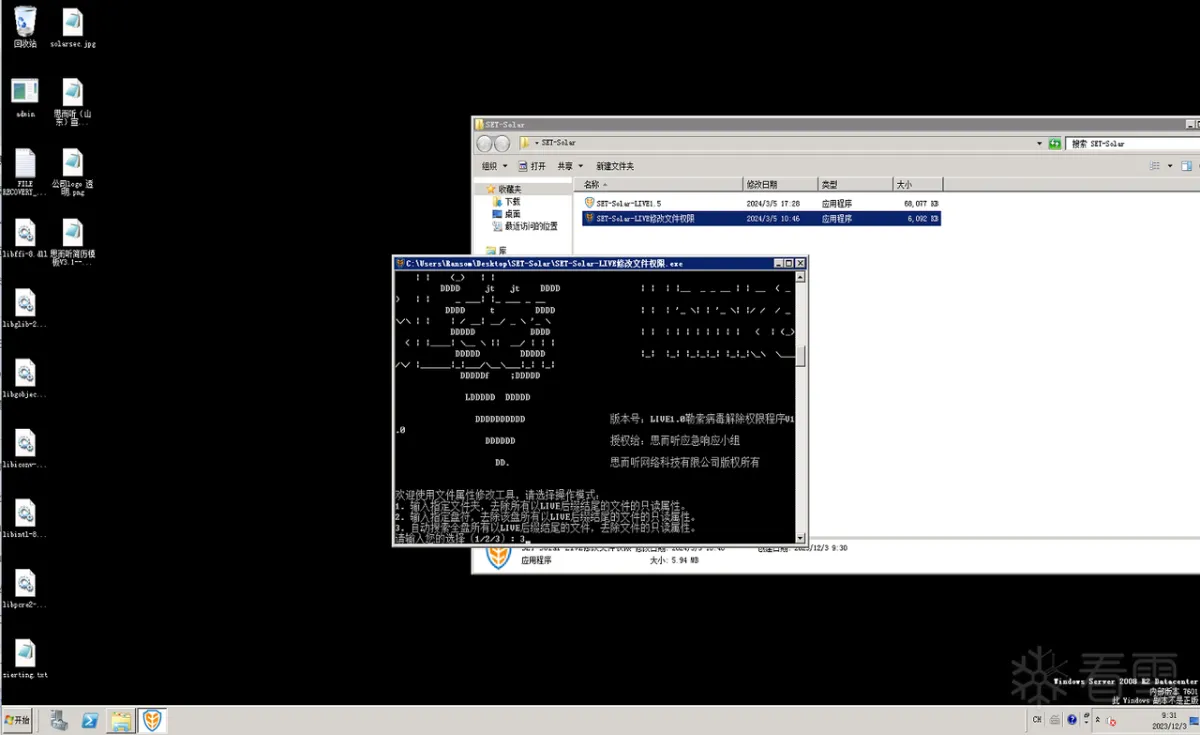The width and height of the screenshot is (1200, 735).
Task: Select the SET-Solar-LIVE1.5 file
Action: coord(761,203)
